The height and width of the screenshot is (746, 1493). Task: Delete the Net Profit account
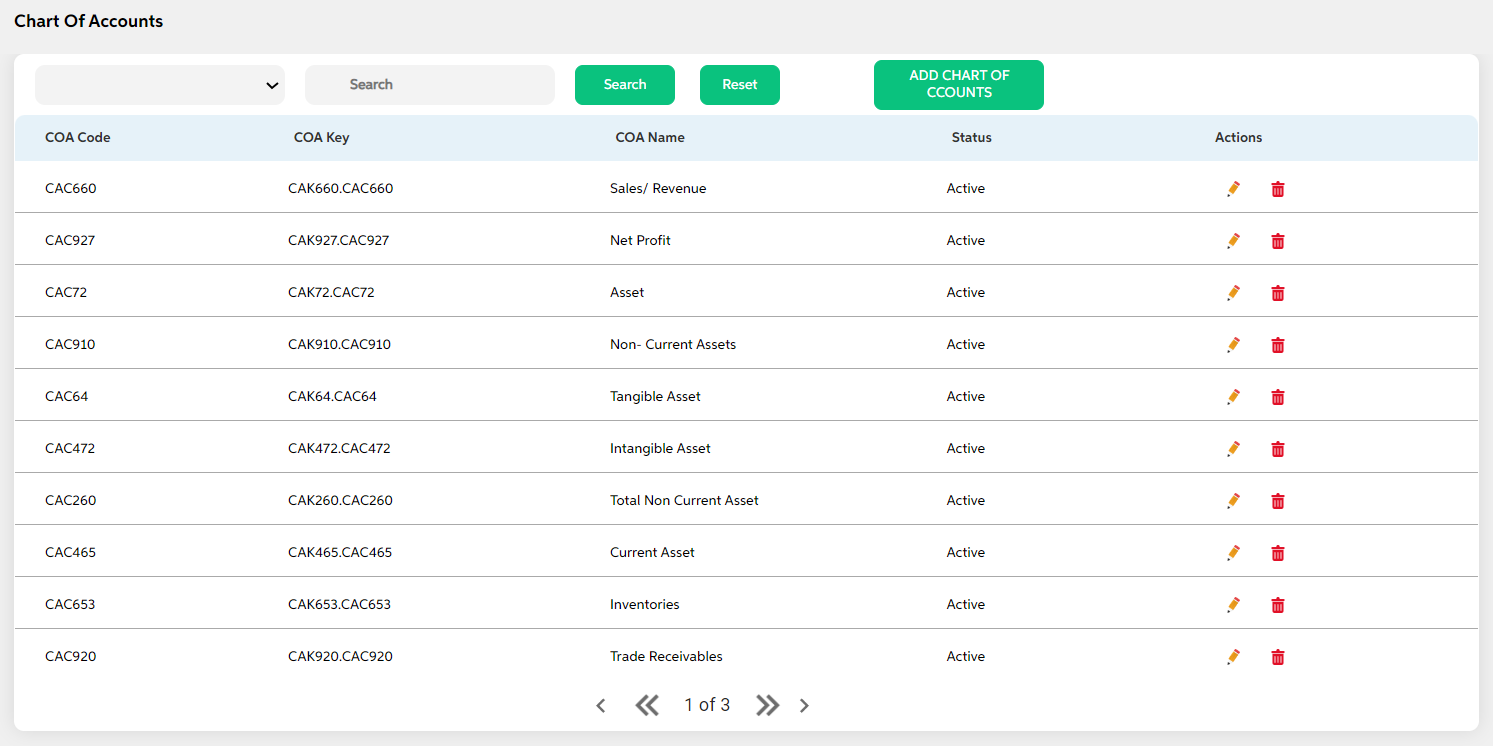click(x=1277, y=241)
